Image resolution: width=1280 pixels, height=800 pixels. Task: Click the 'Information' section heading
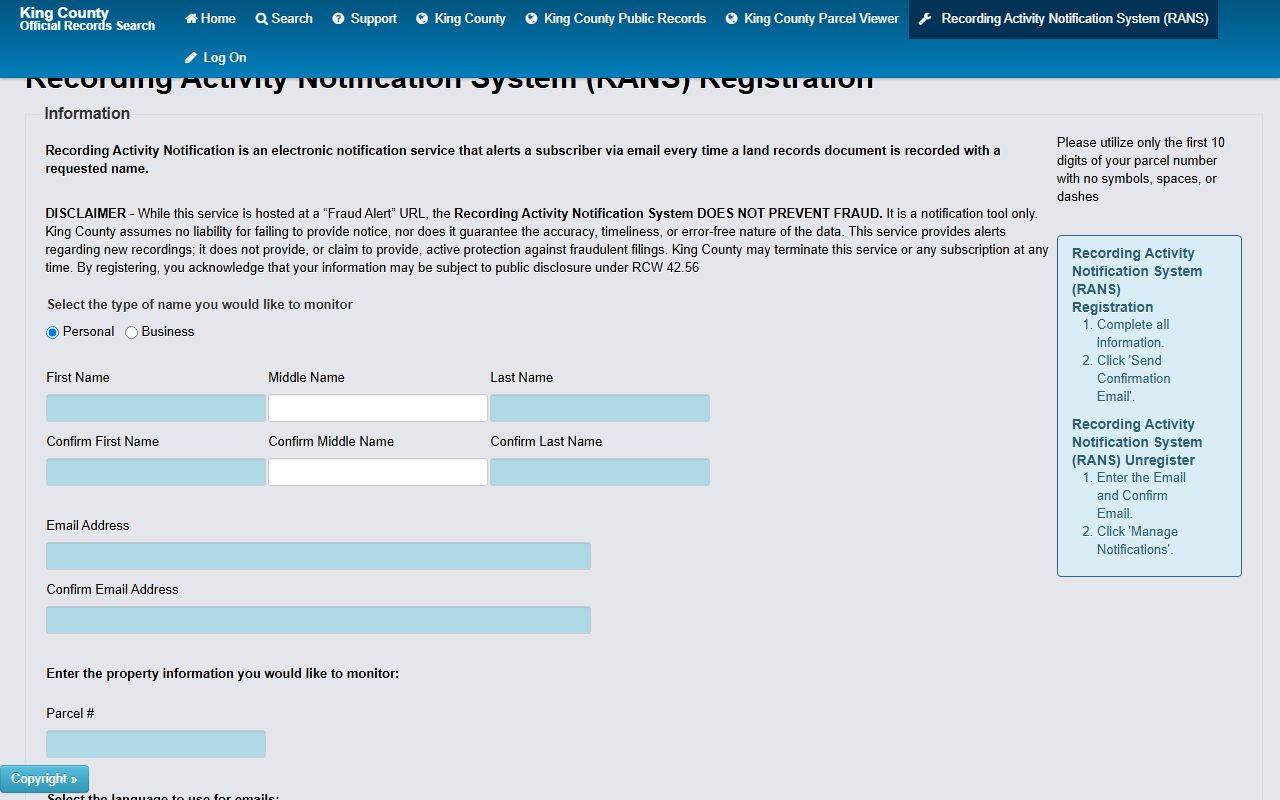tap(87, 114)
